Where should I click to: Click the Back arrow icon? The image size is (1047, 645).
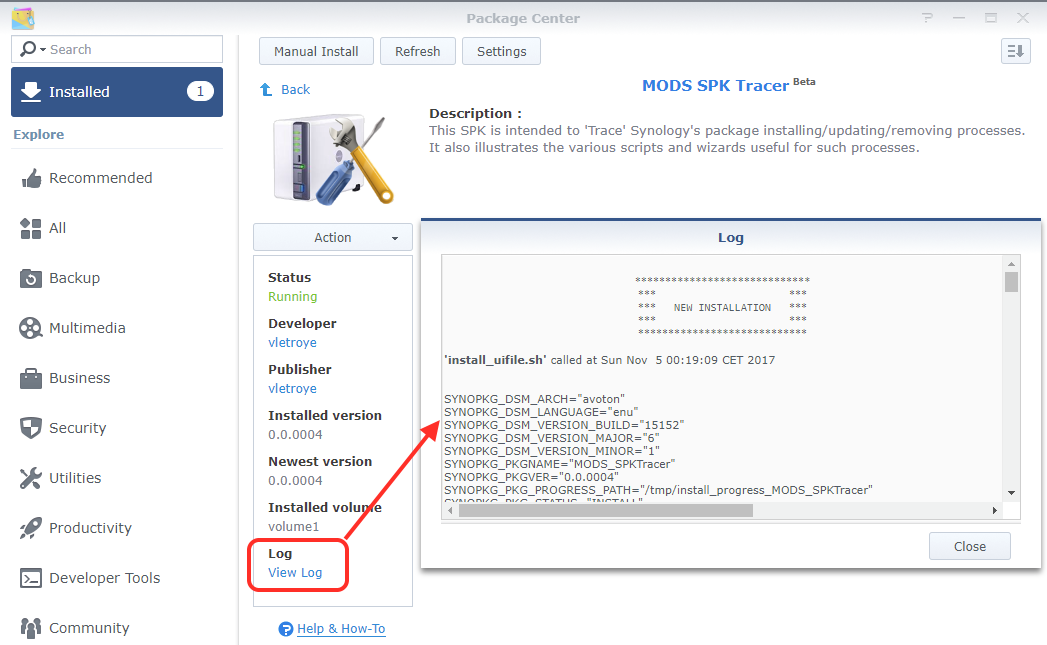click(266, 89)
